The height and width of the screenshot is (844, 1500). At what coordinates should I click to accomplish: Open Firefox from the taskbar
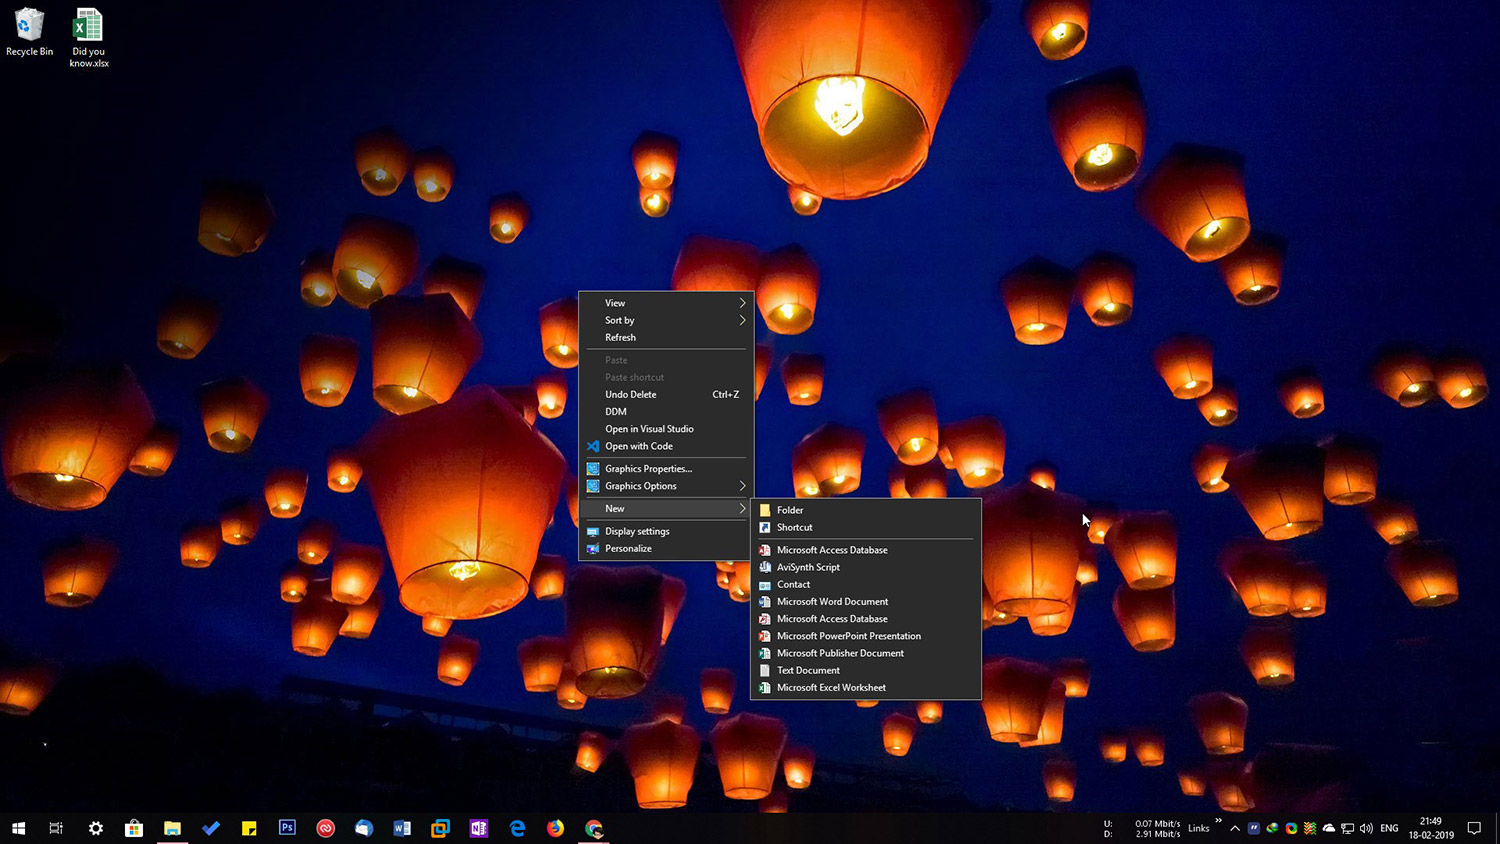click(x=555, y=828)
